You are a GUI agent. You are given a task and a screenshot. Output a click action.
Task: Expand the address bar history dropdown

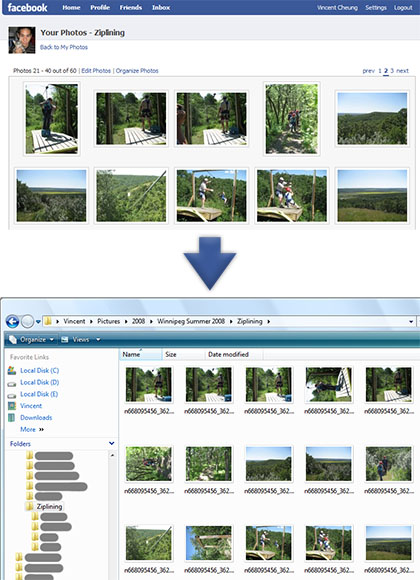(411, 321)
